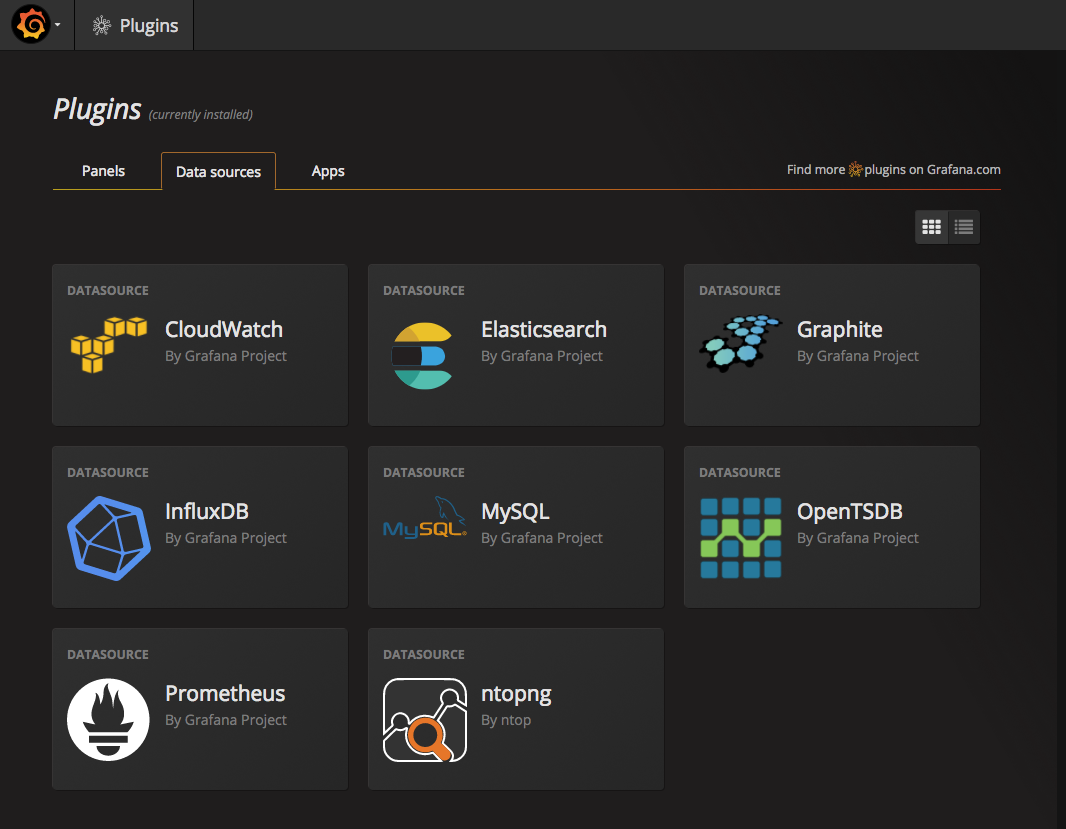Image resolution: width=1066 pixels, height=829 pixels.
Task: Click the DATASOURCE label on Graphite card
Action: [x=740, y=290]
